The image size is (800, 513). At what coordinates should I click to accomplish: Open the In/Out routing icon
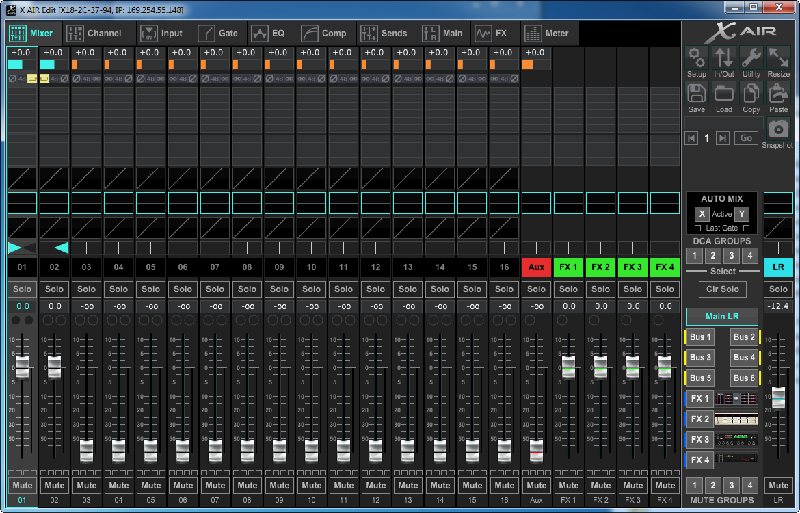pyautogui.click(x=723, y=58)
